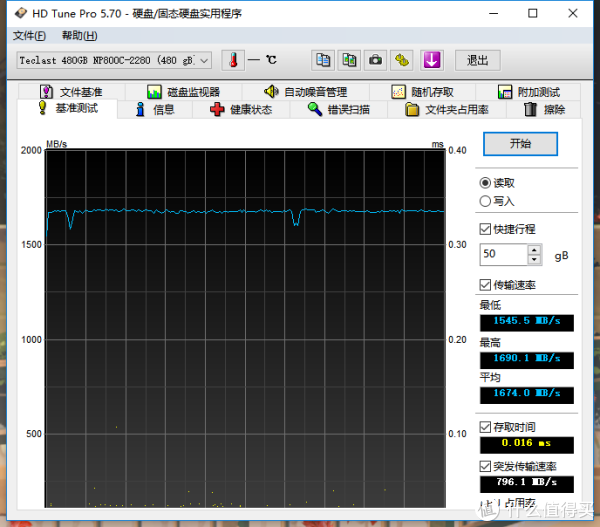Switch to the 擦除 tab
Viewport: 600px width, 527px height.
pos(544,110)
